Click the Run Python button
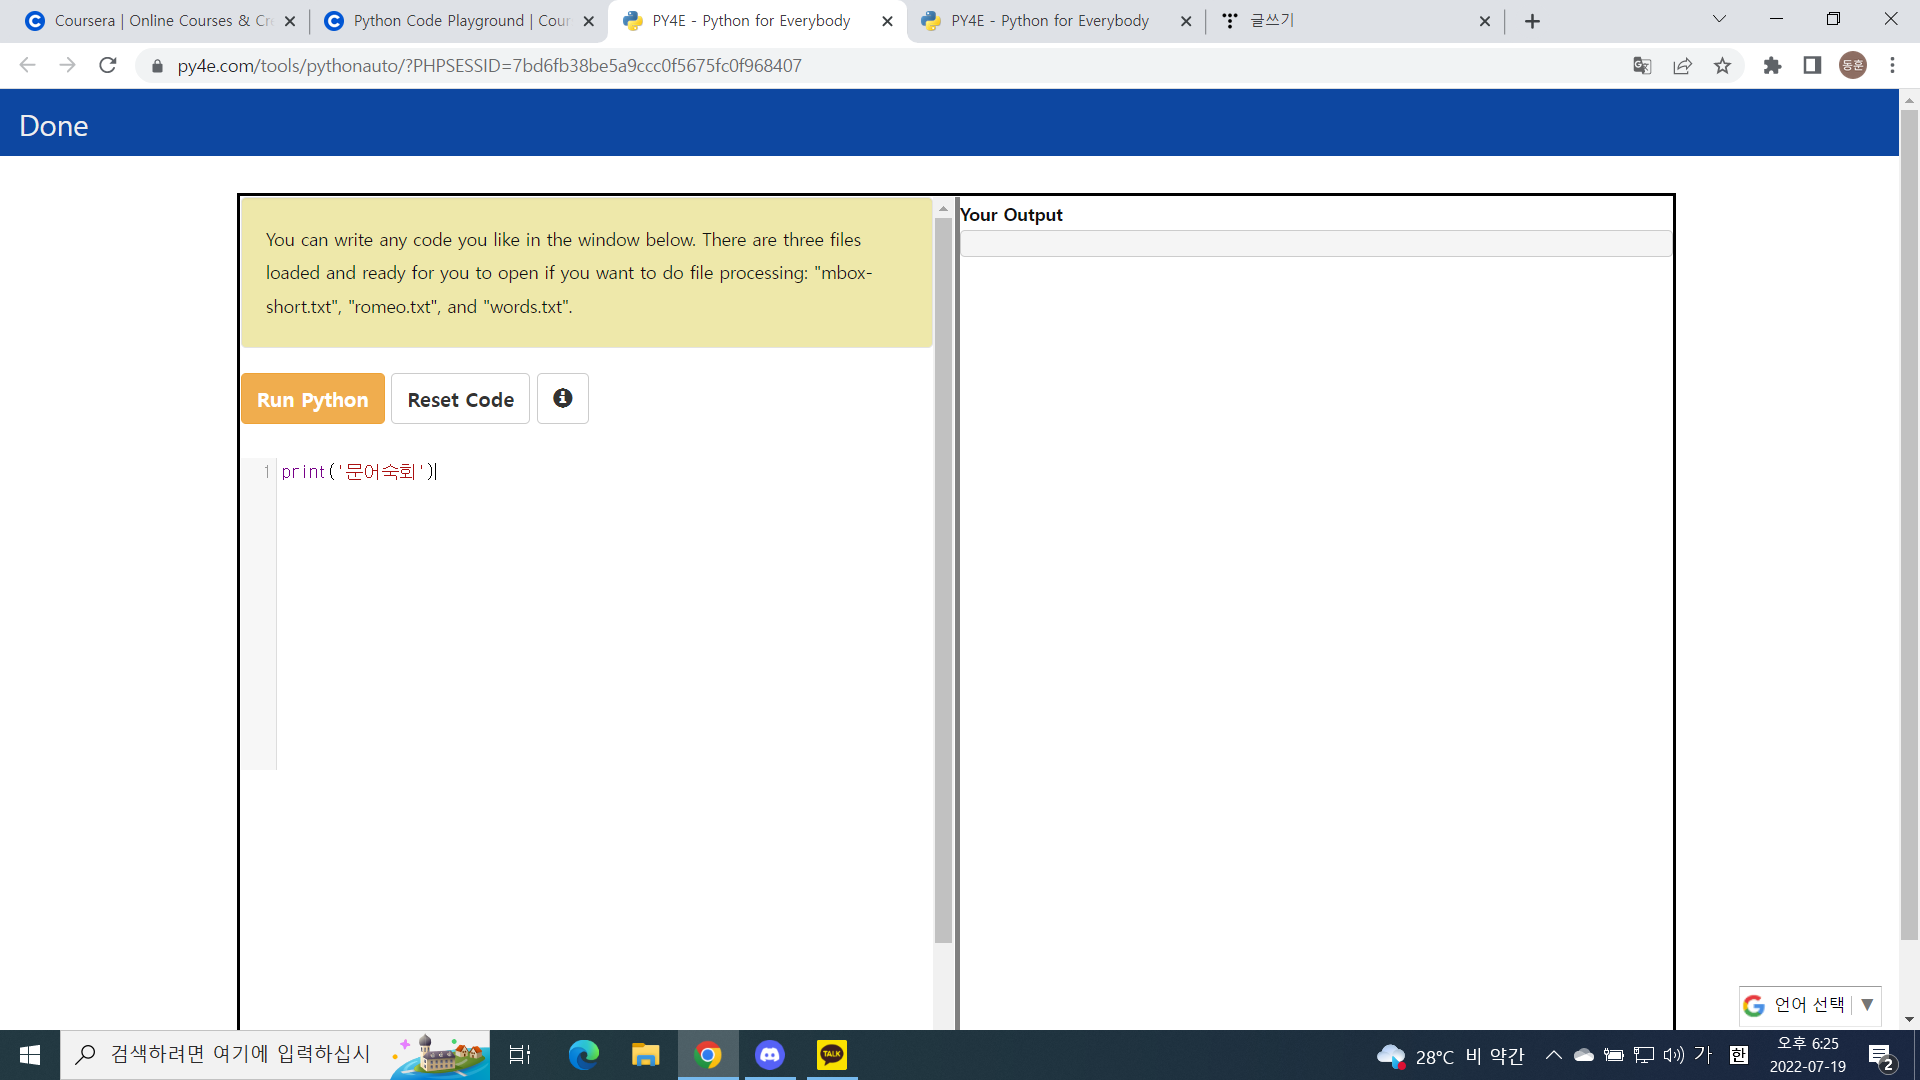The width and height of the screenshot is (1920, 1080). click(313, 400)
